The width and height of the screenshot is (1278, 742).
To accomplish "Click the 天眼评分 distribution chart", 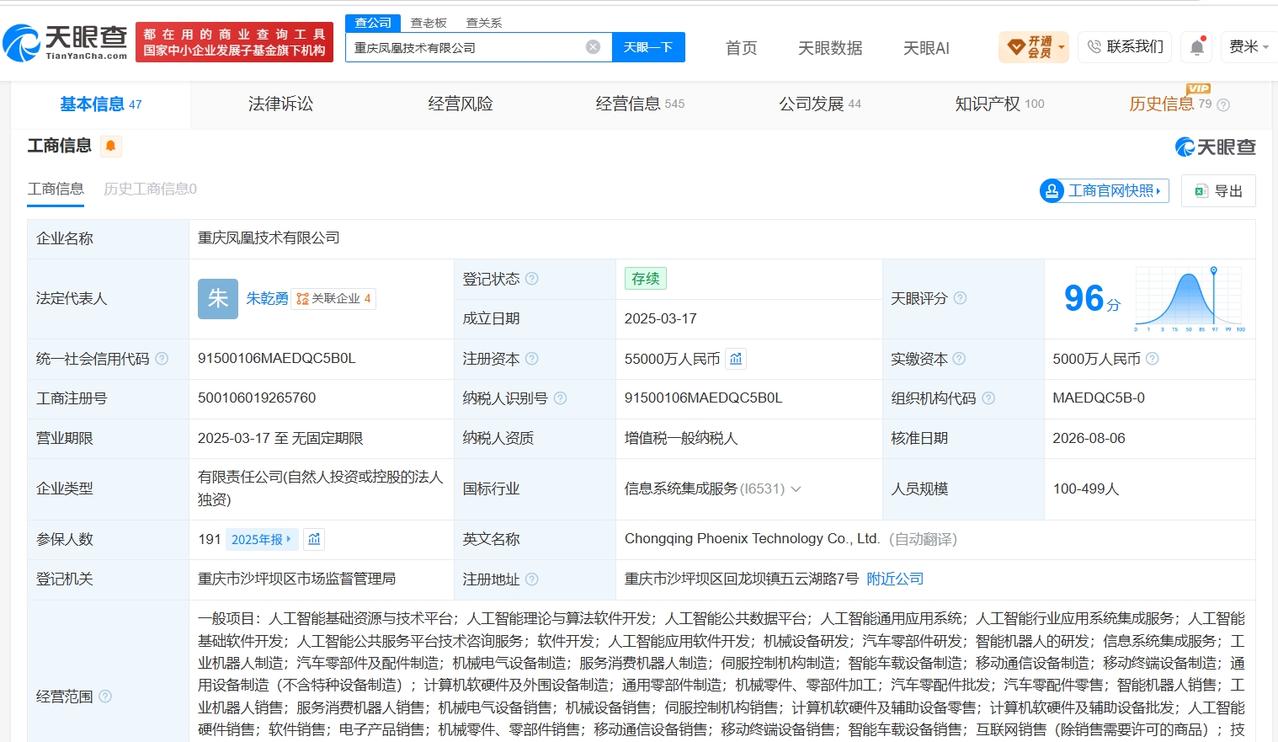I will point(1188,299).
